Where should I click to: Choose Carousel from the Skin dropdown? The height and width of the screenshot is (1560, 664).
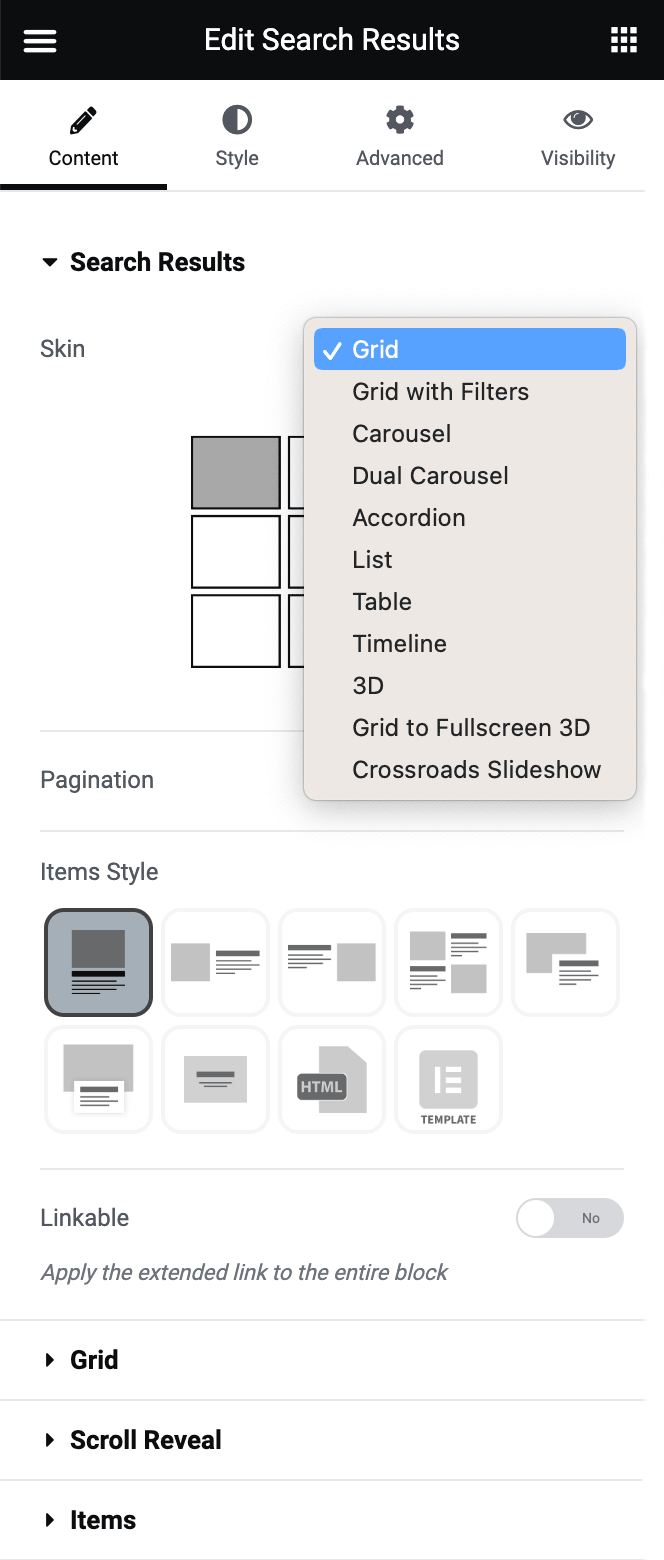(x=402, y=434)
